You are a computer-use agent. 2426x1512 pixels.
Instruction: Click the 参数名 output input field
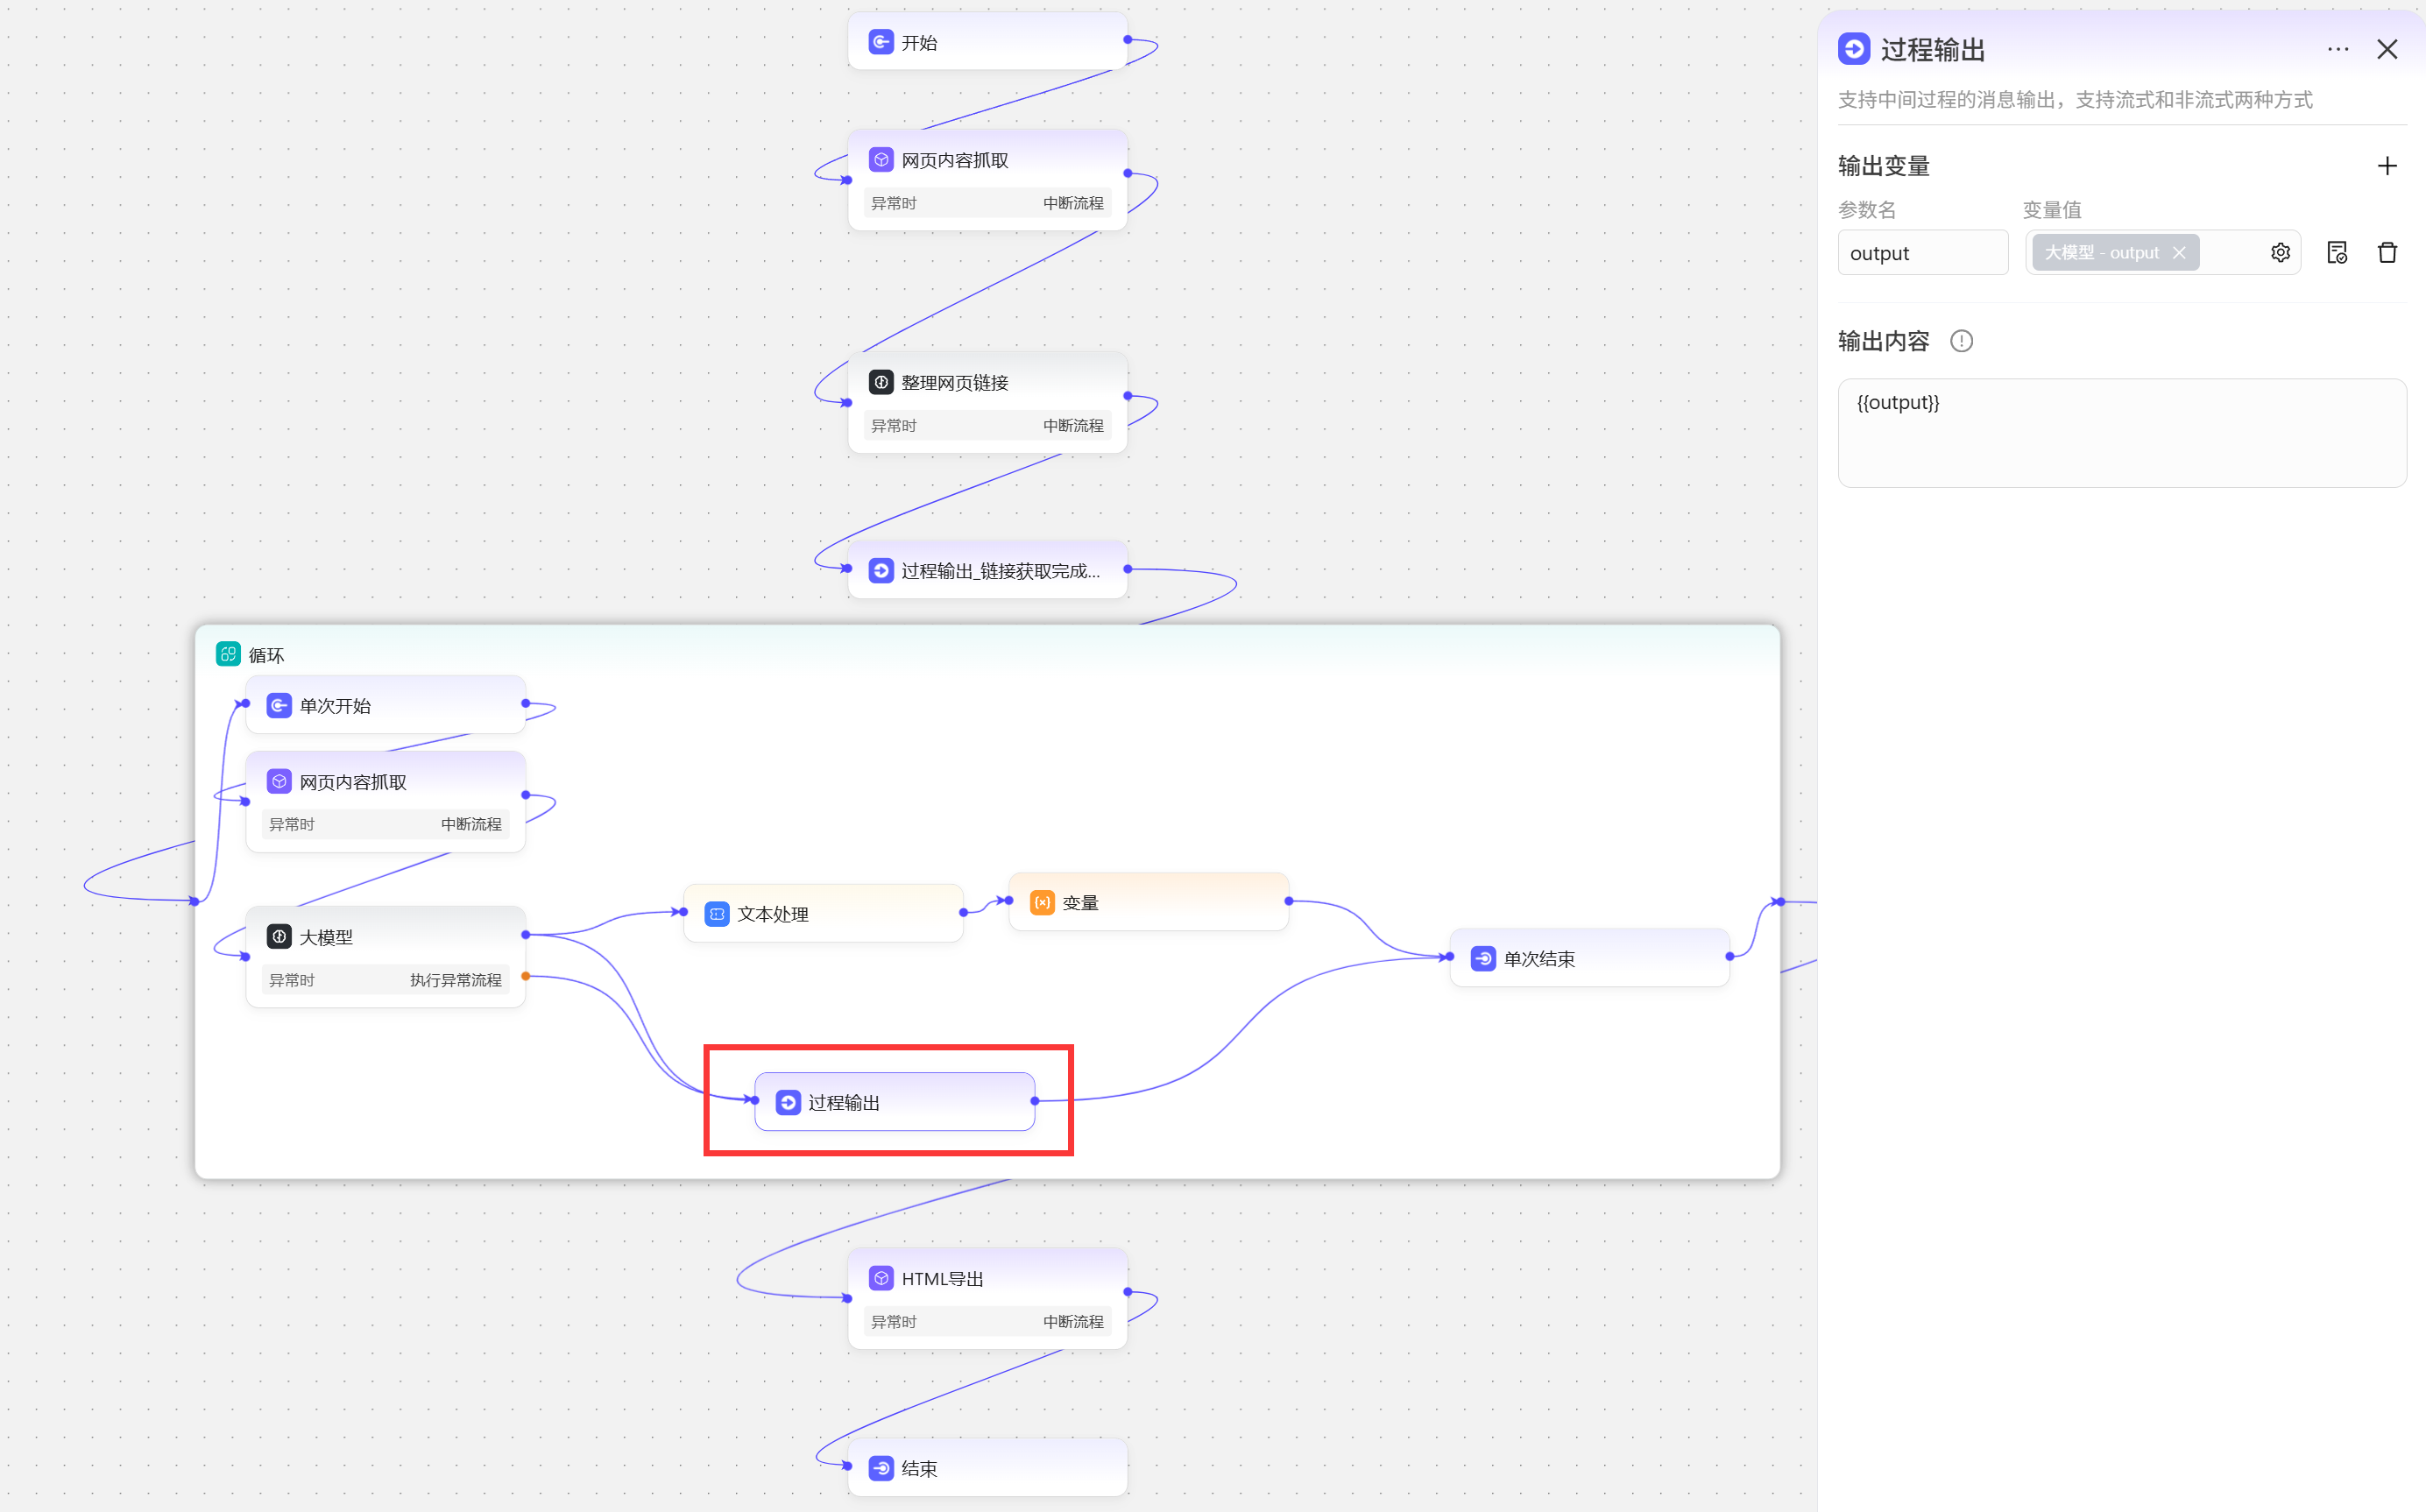pos(1921,253)
